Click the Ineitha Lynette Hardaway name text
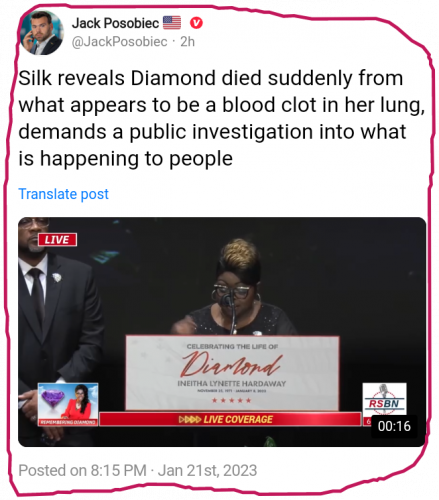The image size is (439, 500). pyautogui.click(x=232, y=383)
